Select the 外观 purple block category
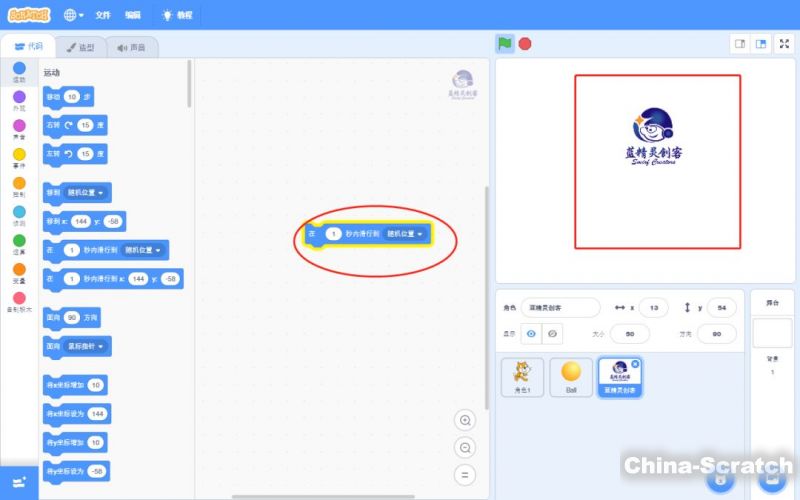The image size is (800, 500). 19,101
